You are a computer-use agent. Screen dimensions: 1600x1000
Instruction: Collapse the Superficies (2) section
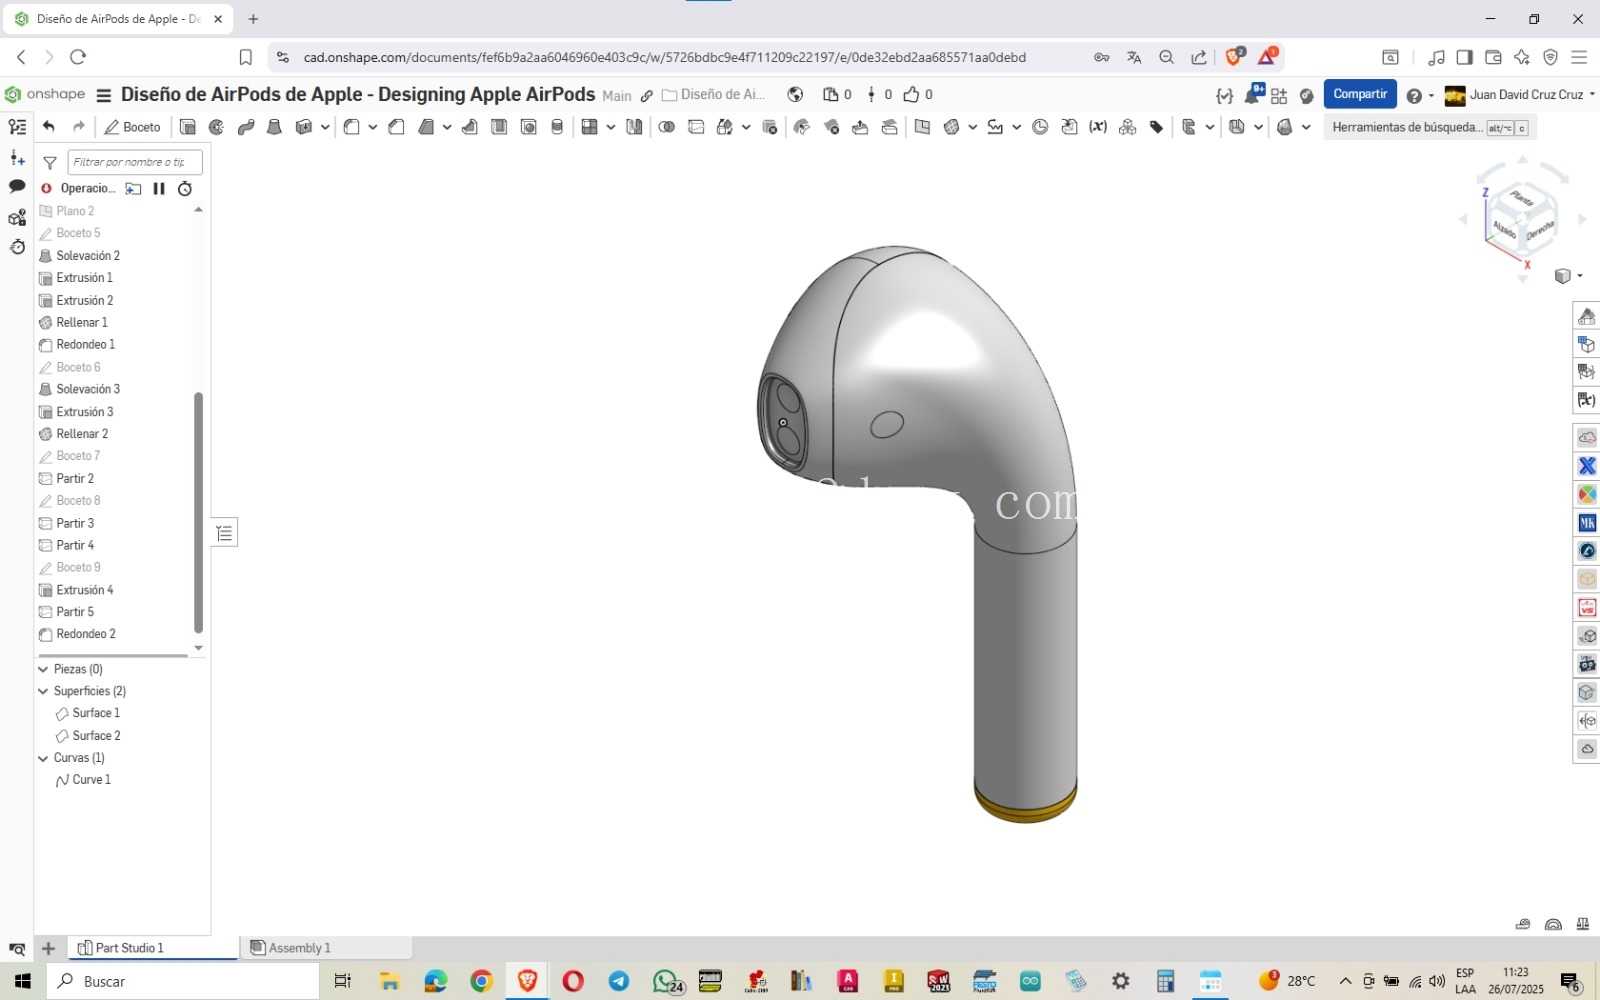[x=43, y=691]
